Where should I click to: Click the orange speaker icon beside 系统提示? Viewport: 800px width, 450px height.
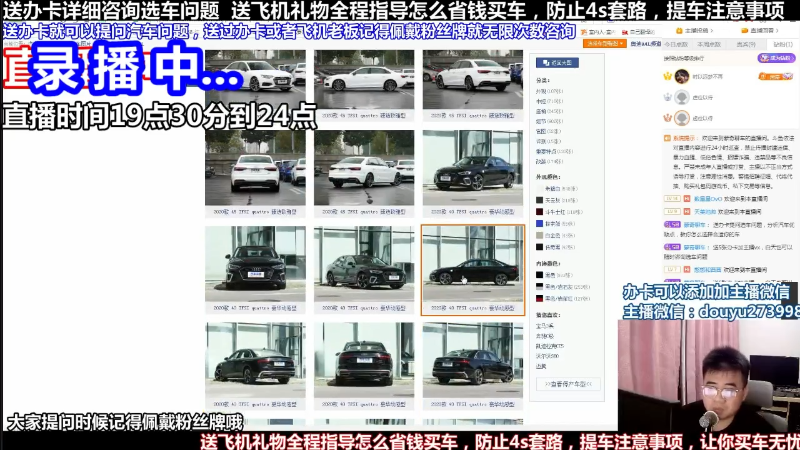[667, 138]
